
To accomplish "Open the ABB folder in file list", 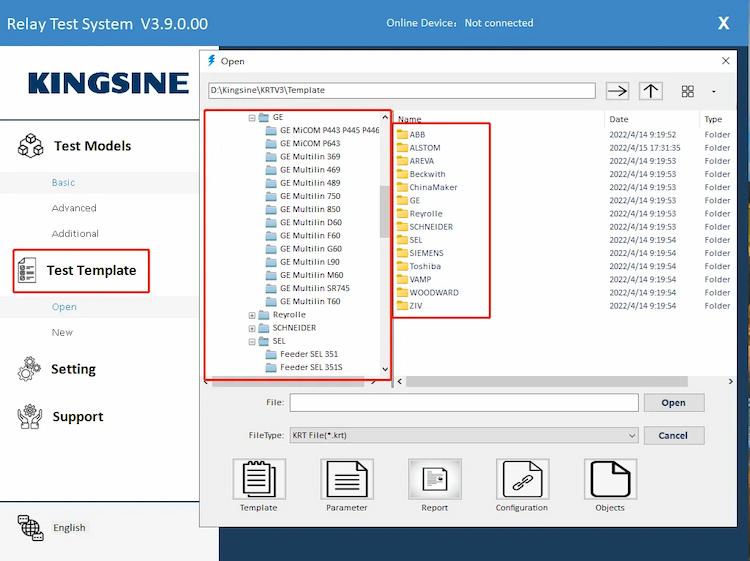I will (x=411, y=134).
